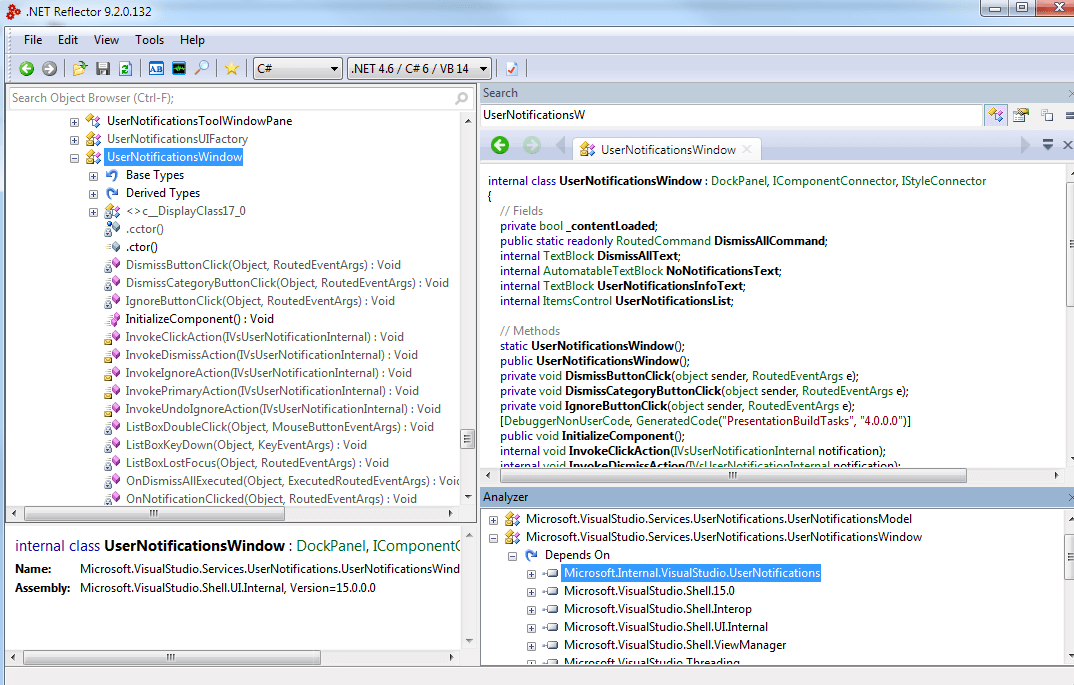Expand the Derived Types node
1074x685 pixels.
pyautogui.click(x=93, y=194)
